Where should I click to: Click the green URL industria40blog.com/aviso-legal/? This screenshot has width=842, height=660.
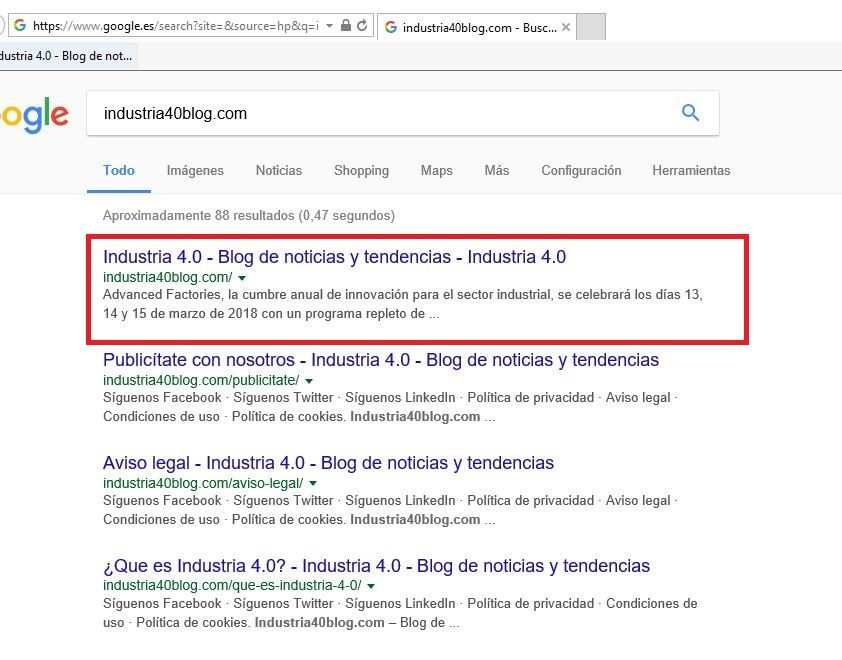click(x=203, y=483)
